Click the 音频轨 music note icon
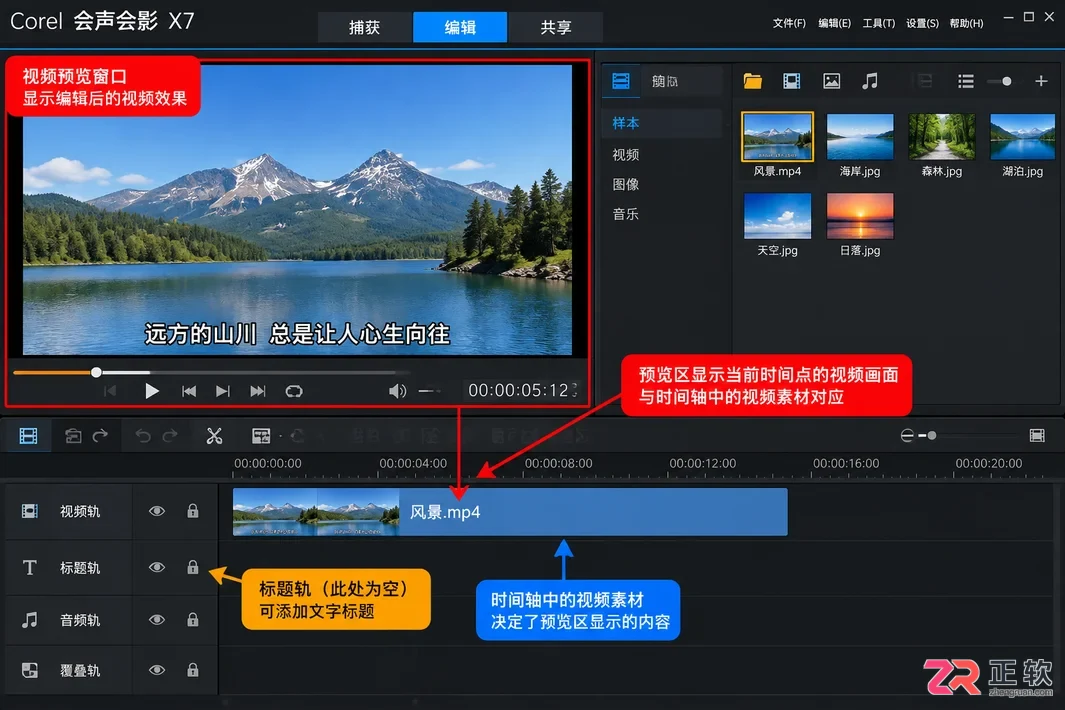This screenshot has width=1065, height=710. point(29,620)
